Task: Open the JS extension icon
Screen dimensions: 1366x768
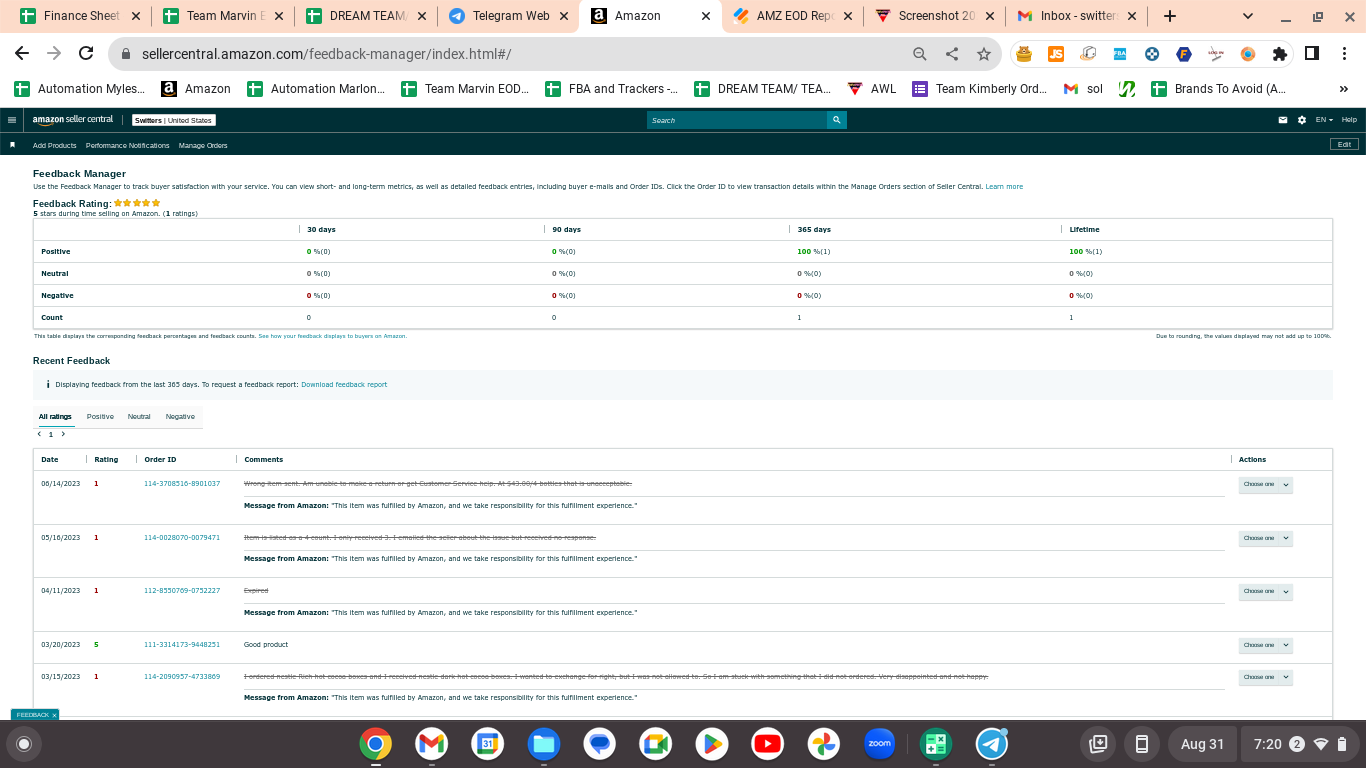Action: coord(1056,54)
